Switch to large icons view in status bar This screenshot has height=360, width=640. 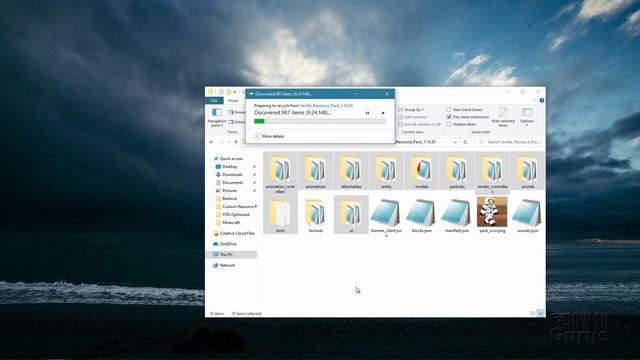[x=540, y=313]
